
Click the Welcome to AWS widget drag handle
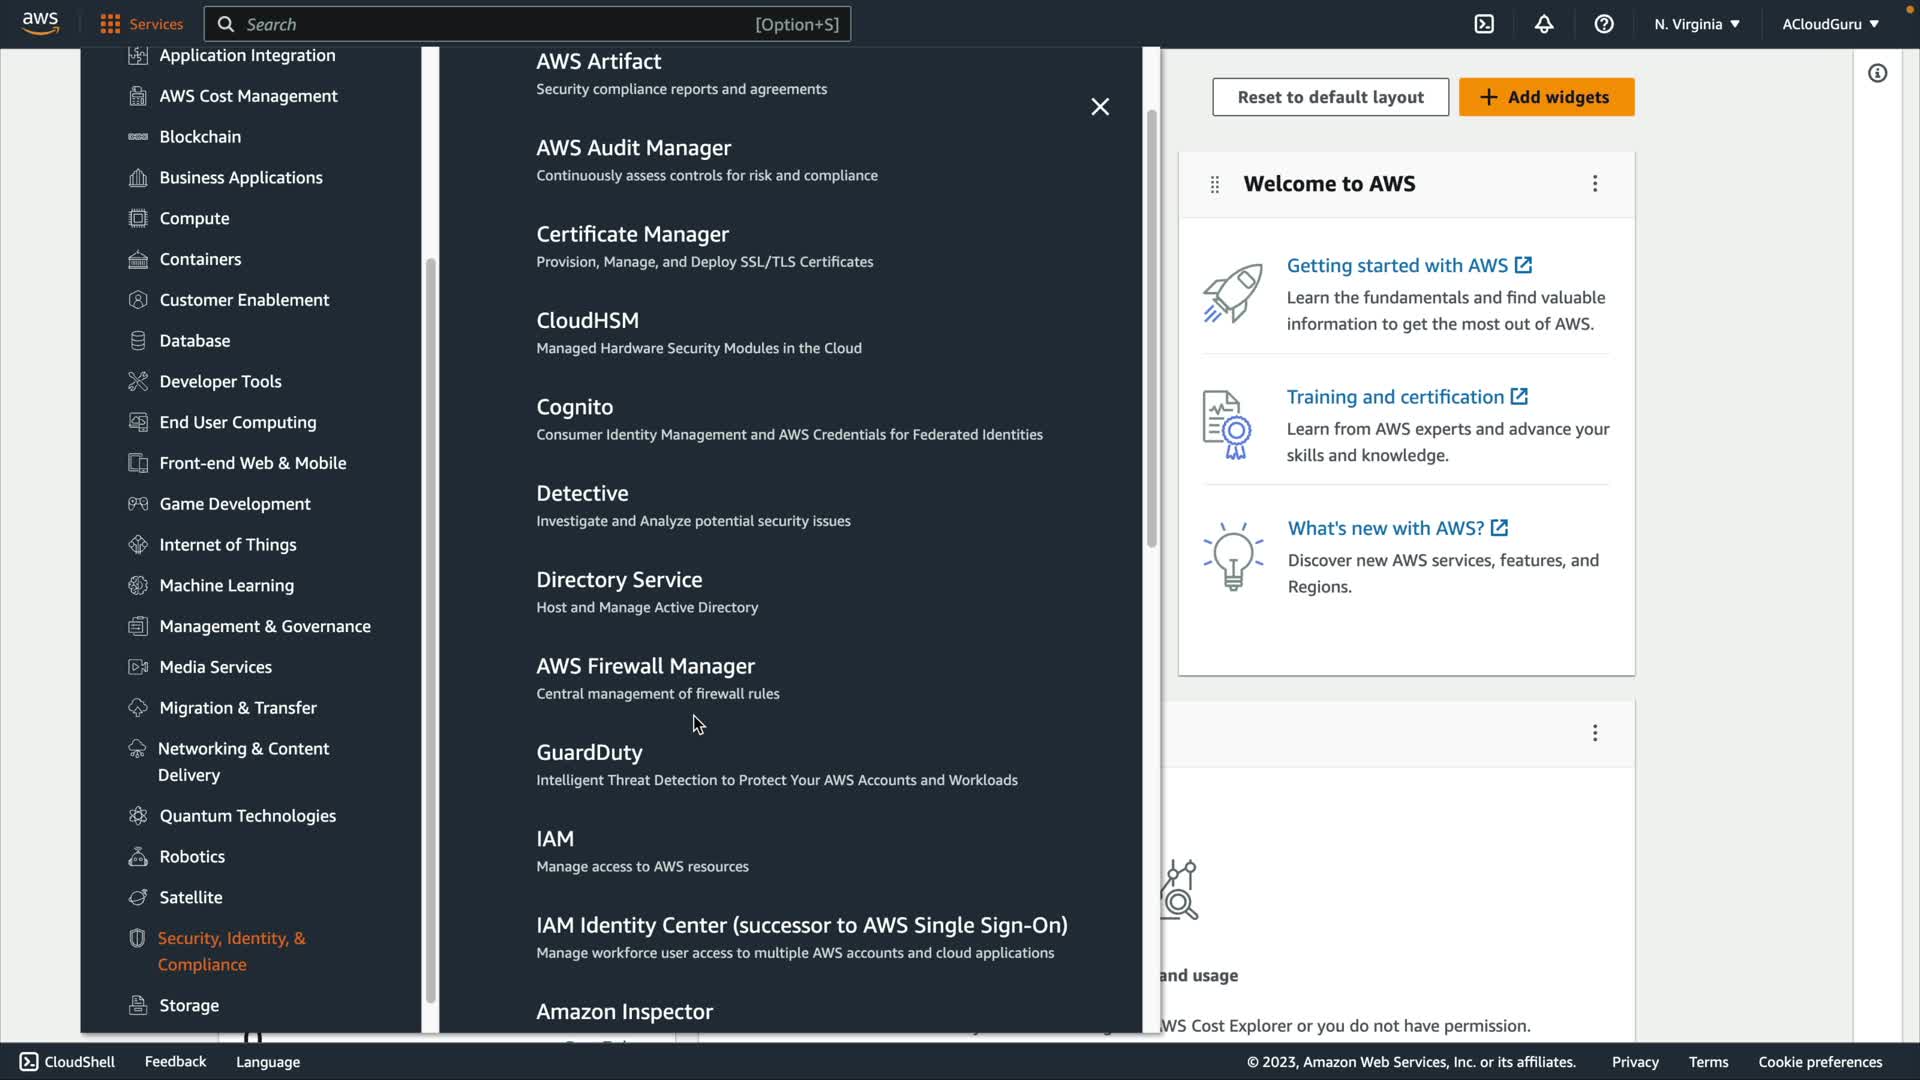pyautogui.click(x=1215, y=184)
